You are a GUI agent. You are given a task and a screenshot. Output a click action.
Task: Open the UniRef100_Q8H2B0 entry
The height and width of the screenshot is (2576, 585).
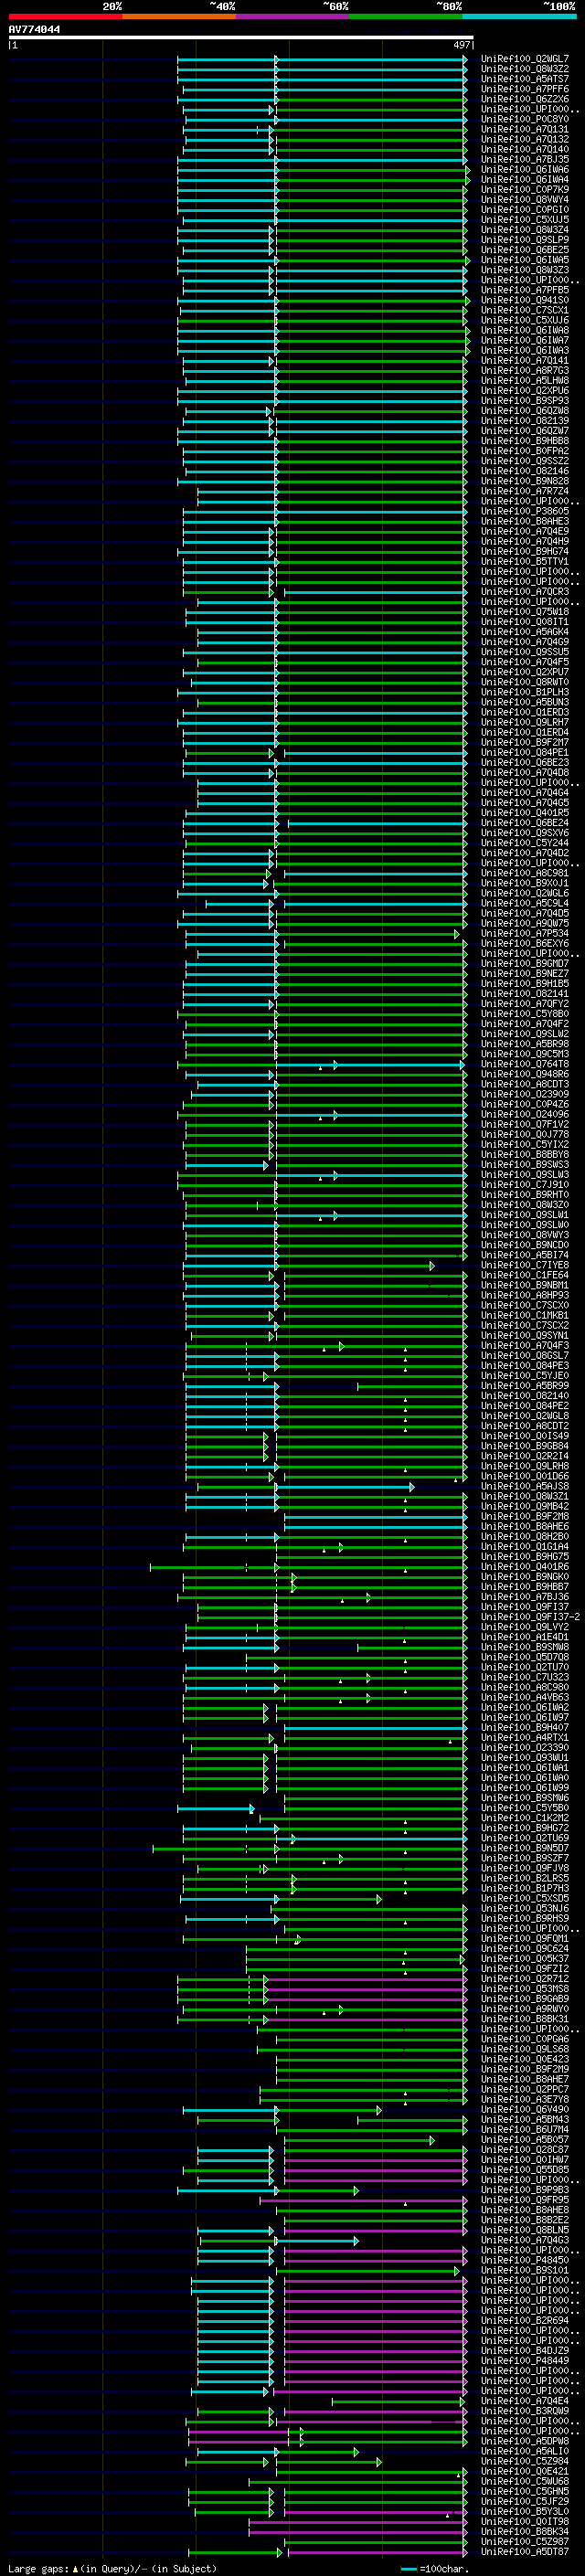pos(524,1536)
